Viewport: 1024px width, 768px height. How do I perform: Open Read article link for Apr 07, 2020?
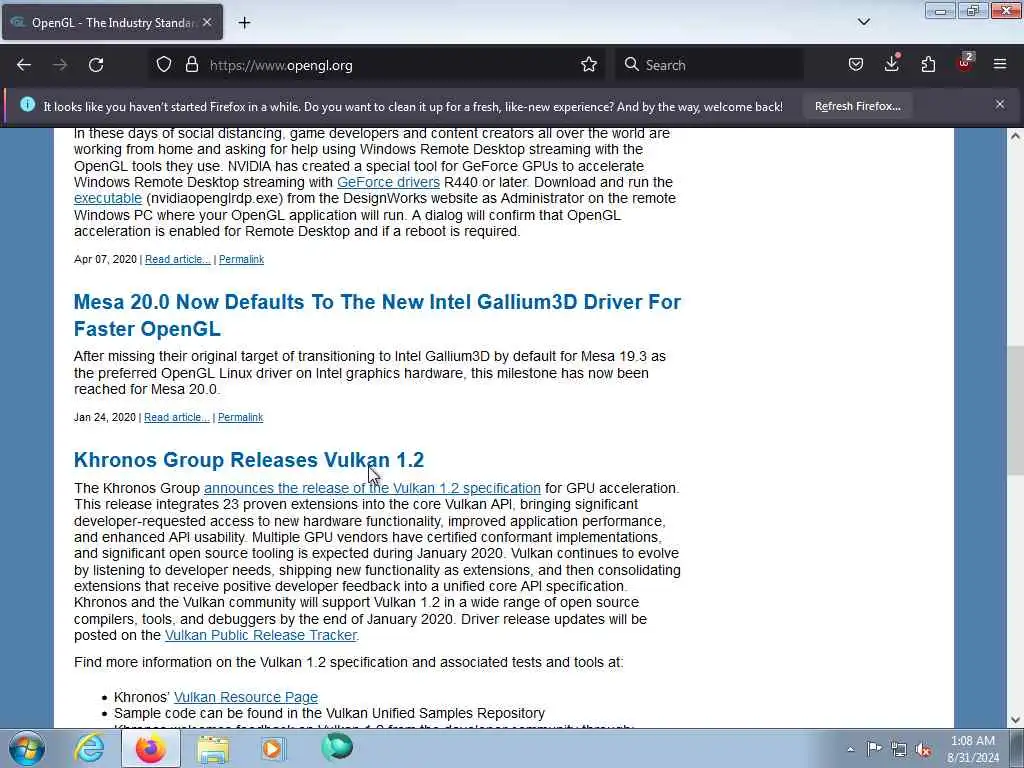coord(178,259)
